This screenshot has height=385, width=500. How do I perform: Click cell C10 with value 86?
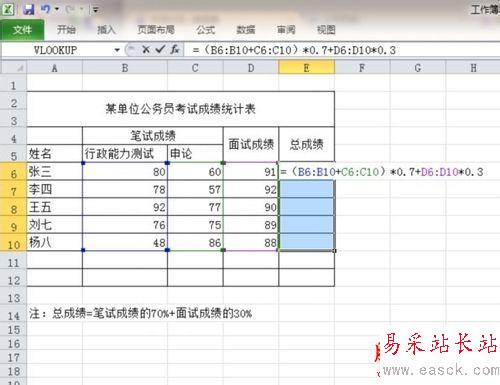195,242
